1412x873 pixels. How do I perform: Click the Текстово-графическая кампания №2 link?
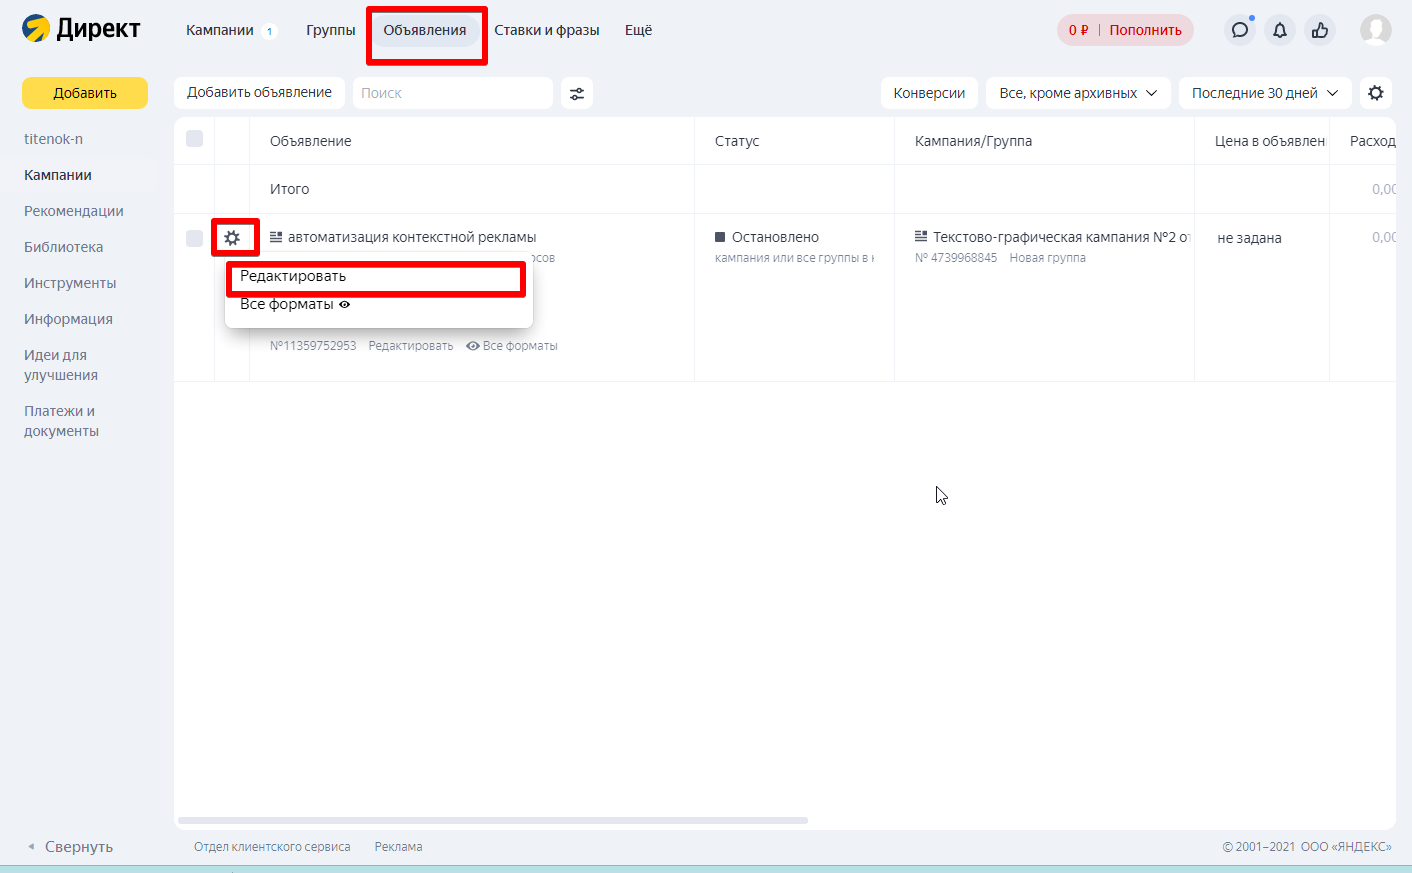click(x=1062, y=237)
